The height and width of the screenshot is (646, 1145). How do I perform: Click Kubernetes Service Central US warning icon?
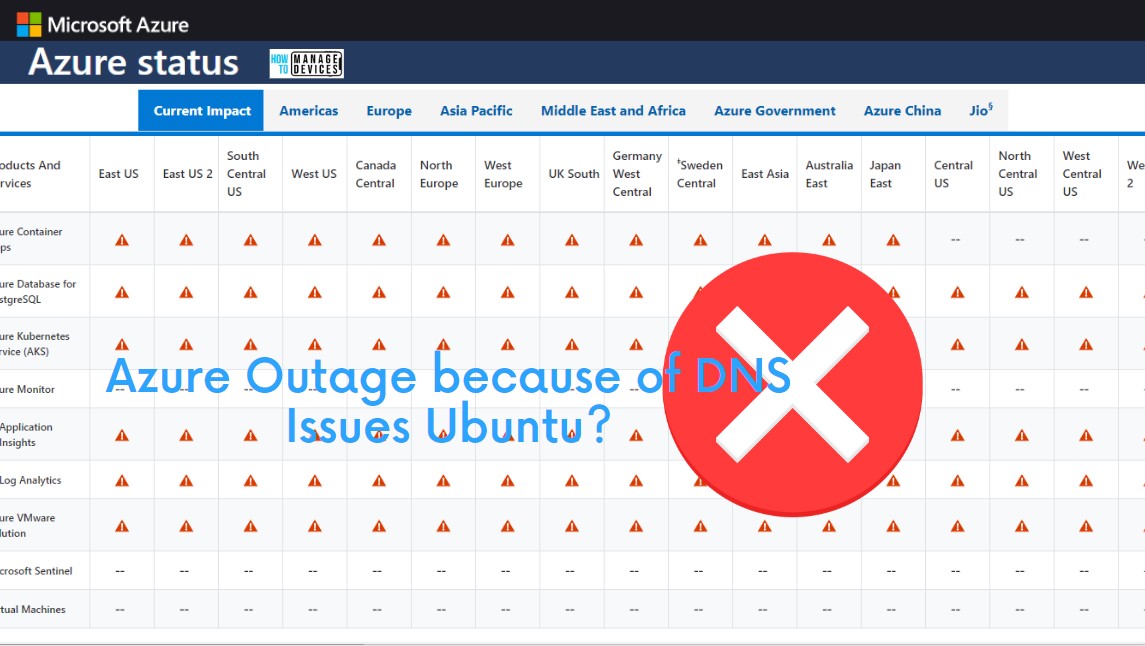coord(957,345)
